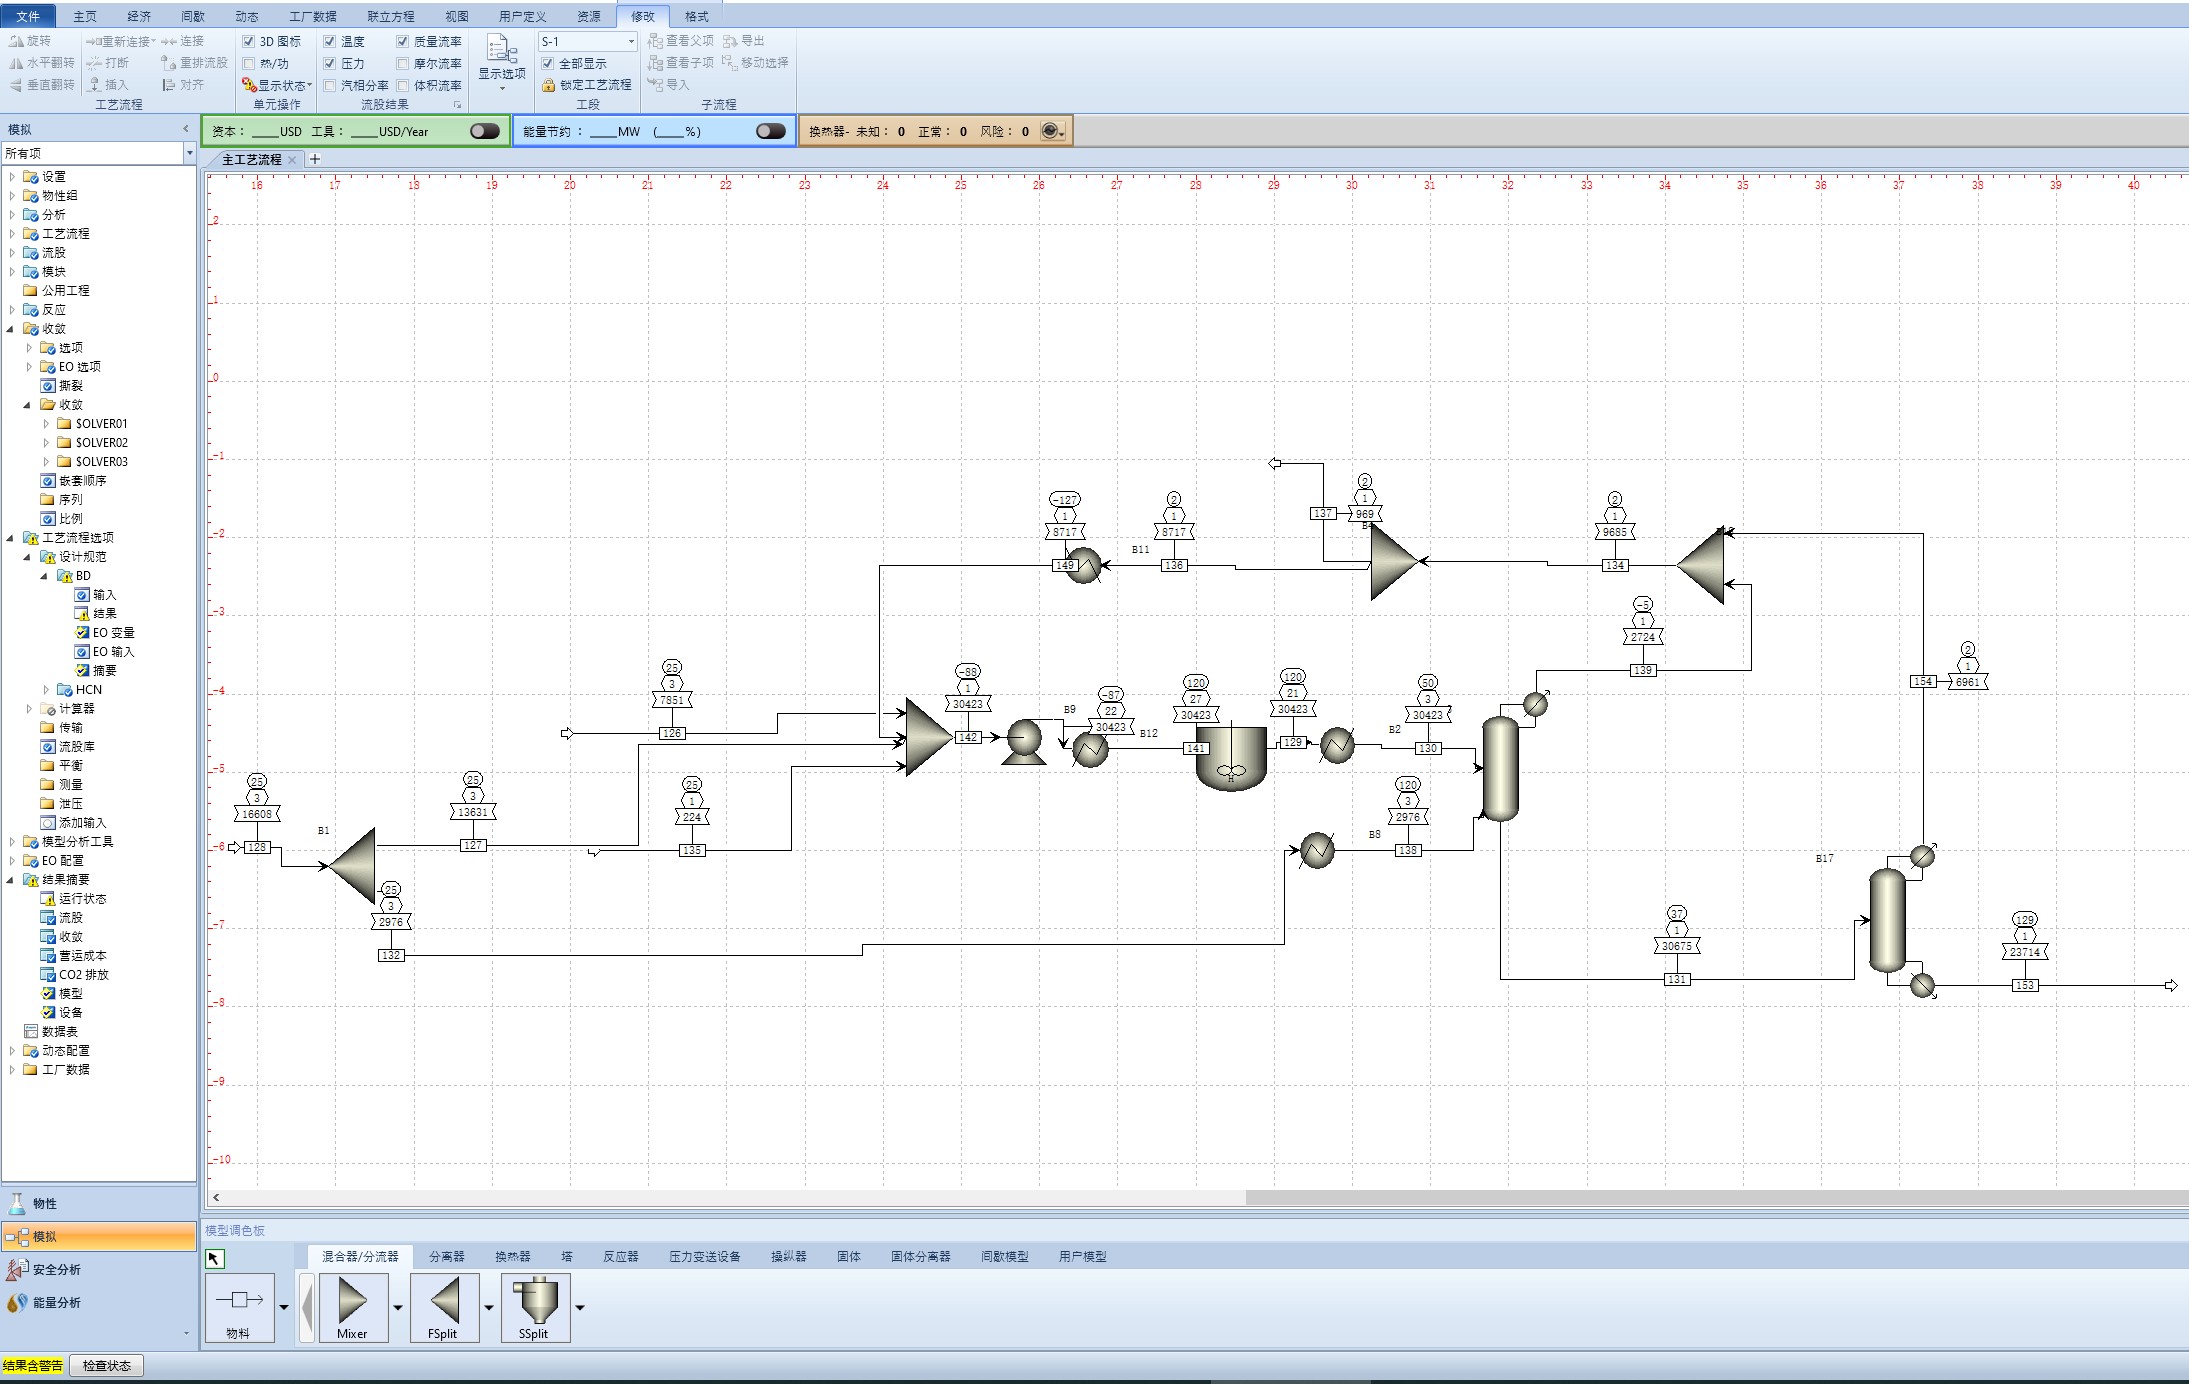
Task: Switch on the 资本 economics toggle
Action: [x=485, y=131]
